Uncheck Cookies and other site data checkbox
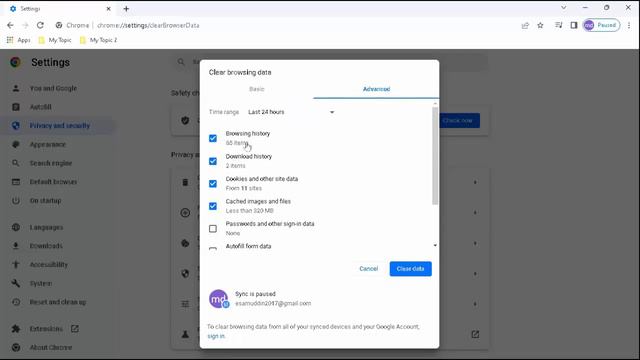 click(213, 184)
